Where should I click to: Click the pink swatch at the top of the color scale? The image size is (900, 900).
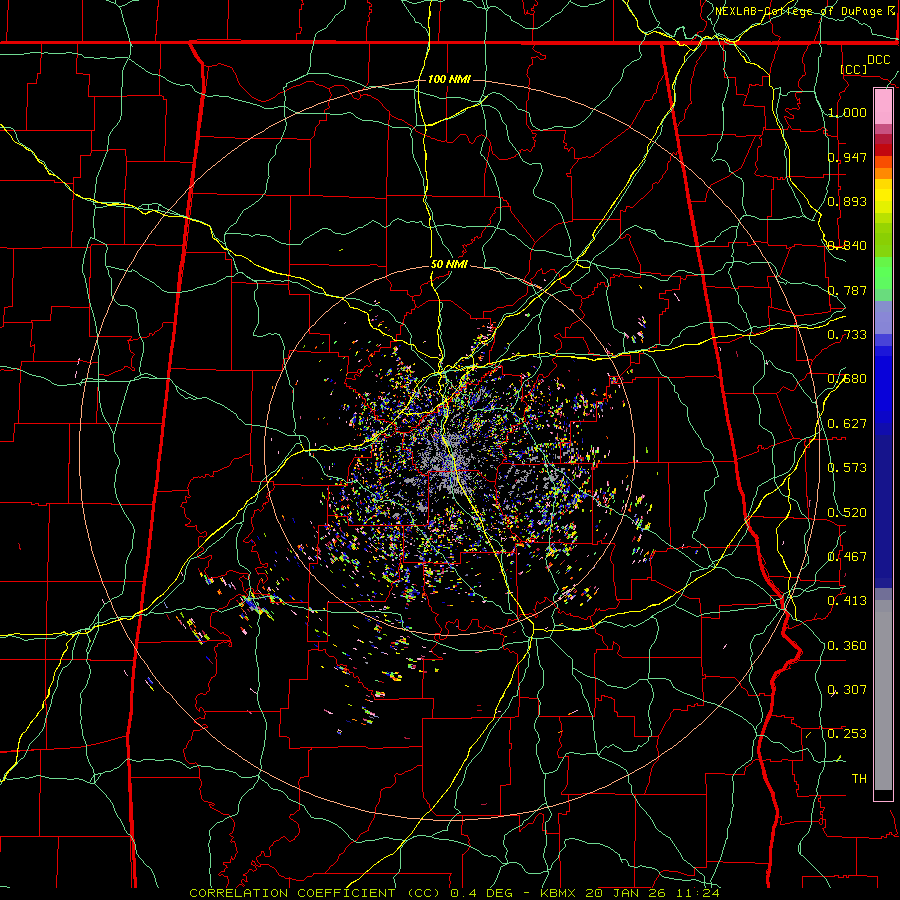883,107
